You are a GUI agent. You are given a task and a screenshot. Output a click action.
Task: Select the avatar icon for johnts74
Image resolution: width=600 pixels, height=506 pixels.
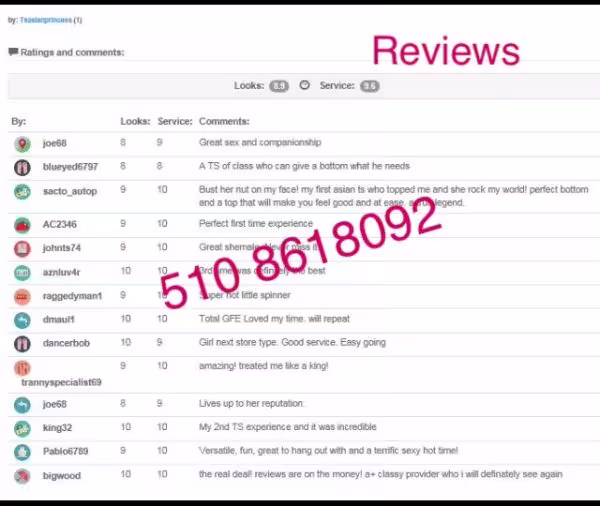[22, 248]
